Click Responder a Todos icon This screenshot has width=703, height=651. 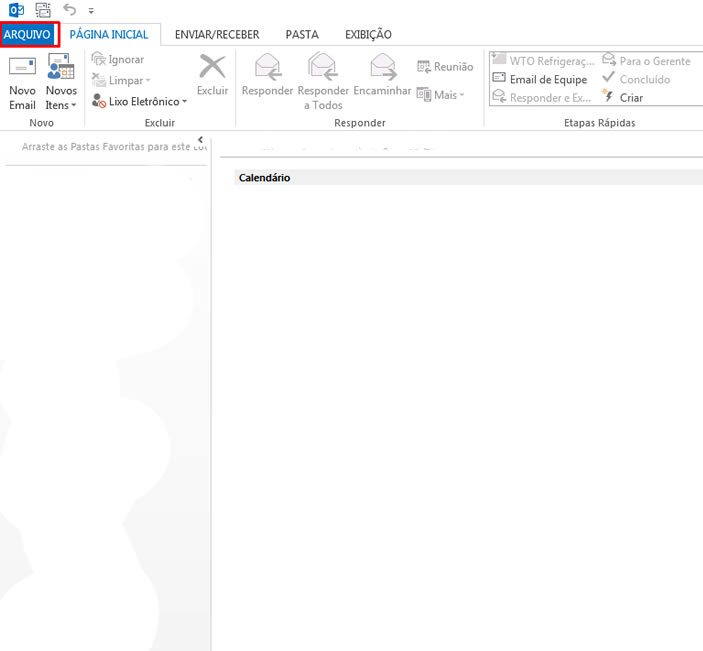(323, 66)
